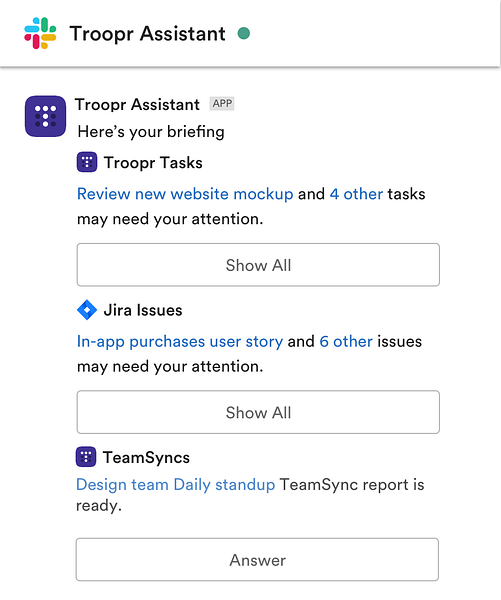Click the Jira Issues diamond icon
The image size is (501, 600).
pos(87,310)
